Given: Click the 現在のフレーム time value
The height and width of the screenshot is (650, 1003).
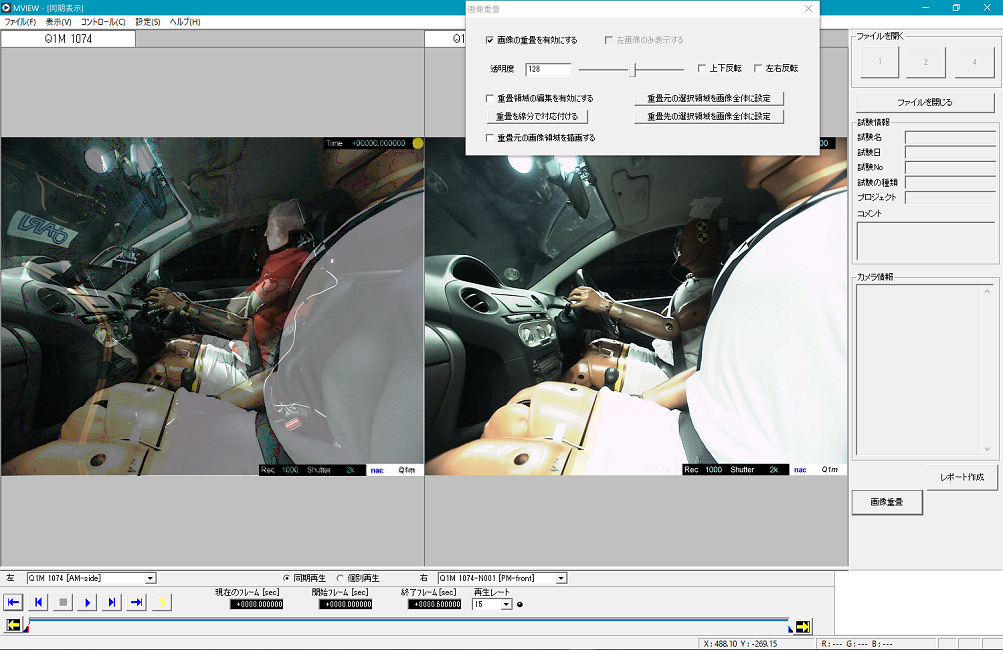Looking at the screenshot, I should (x=257, y=605).
